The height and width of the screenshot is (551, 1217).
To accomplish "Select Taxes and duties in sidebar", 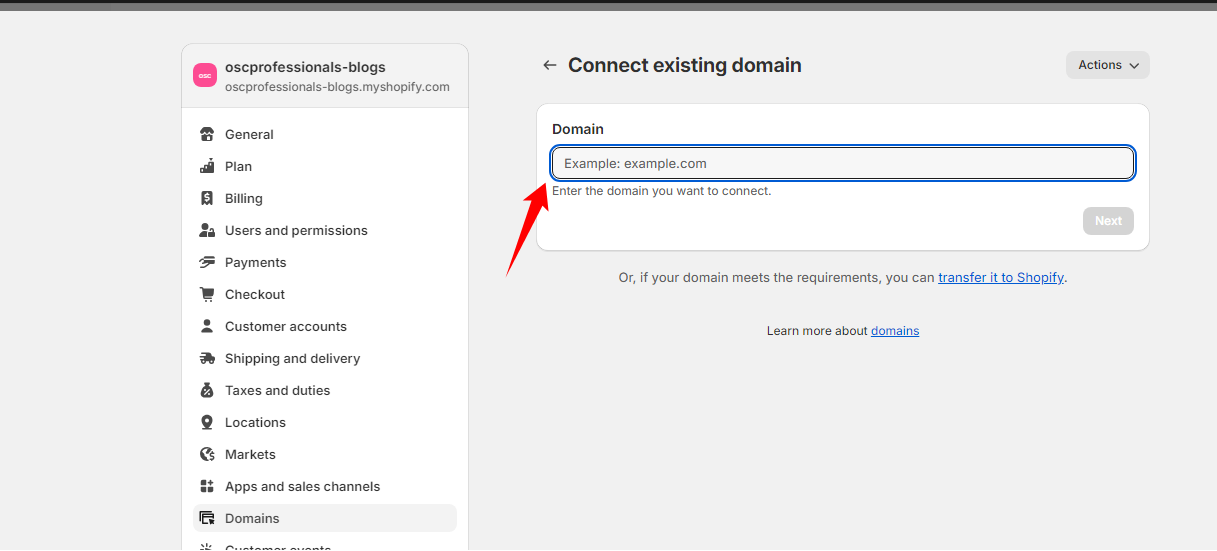I will coord(277,390).
